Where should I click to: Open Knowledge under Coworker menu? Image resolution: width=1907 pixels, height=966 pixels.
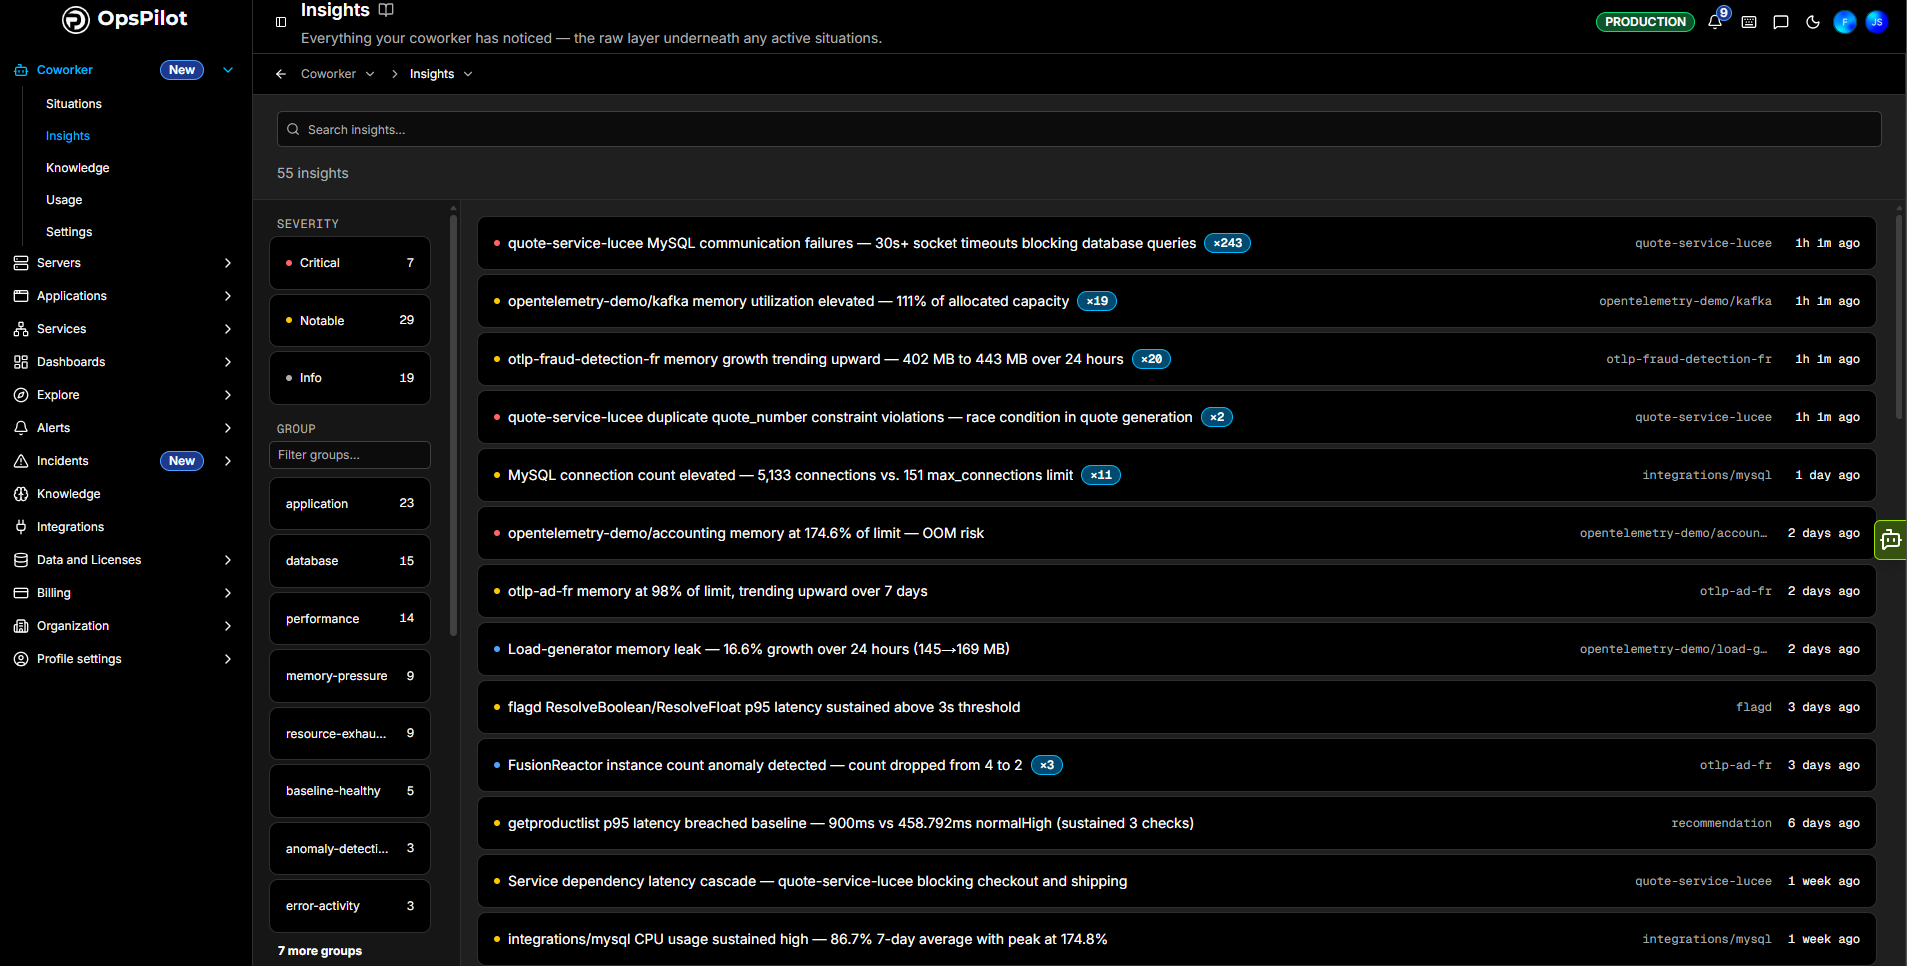(x=78, y=168)
